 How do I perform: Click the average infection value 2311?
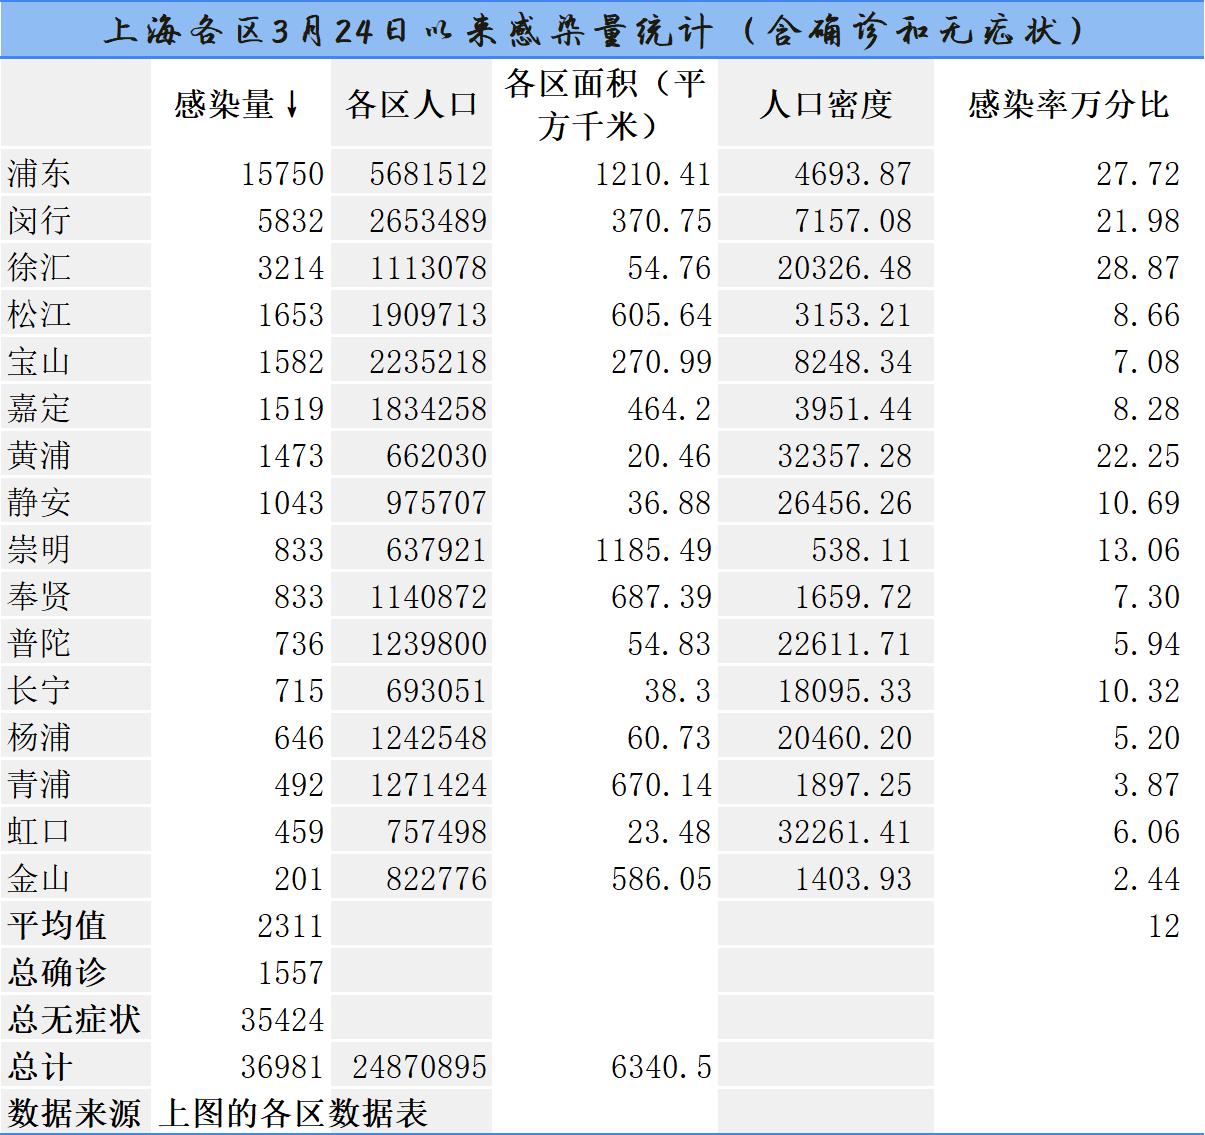(291, 926)
